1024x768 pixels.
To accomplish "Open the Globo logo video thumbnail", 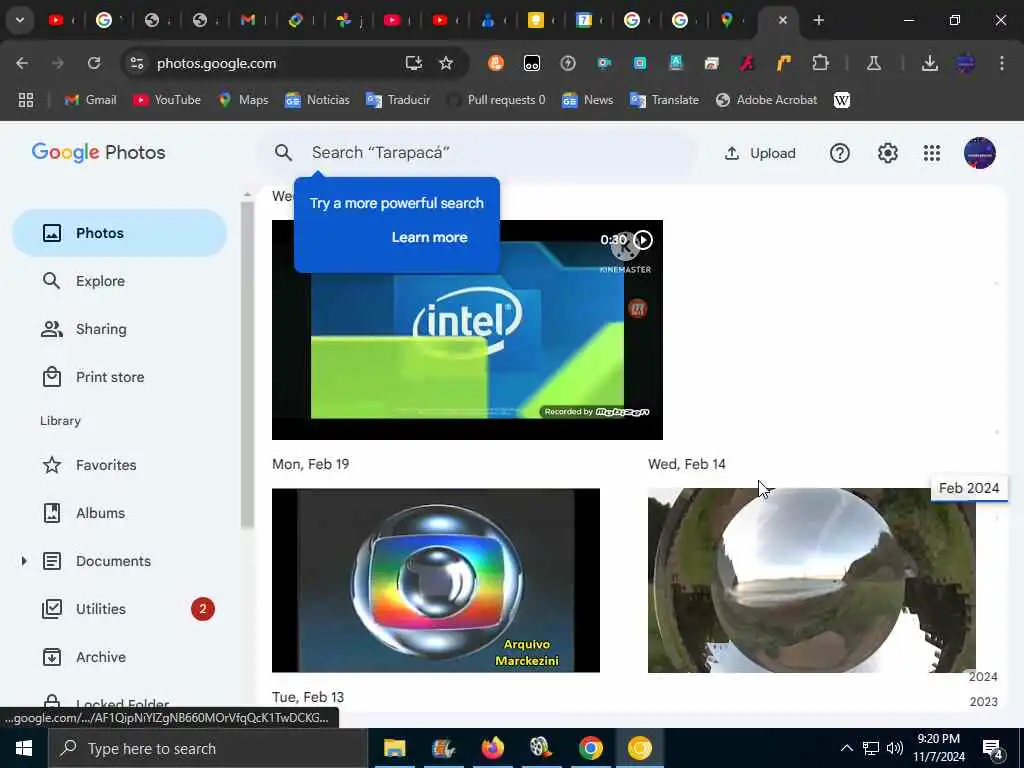I will (x=436, y=580).
